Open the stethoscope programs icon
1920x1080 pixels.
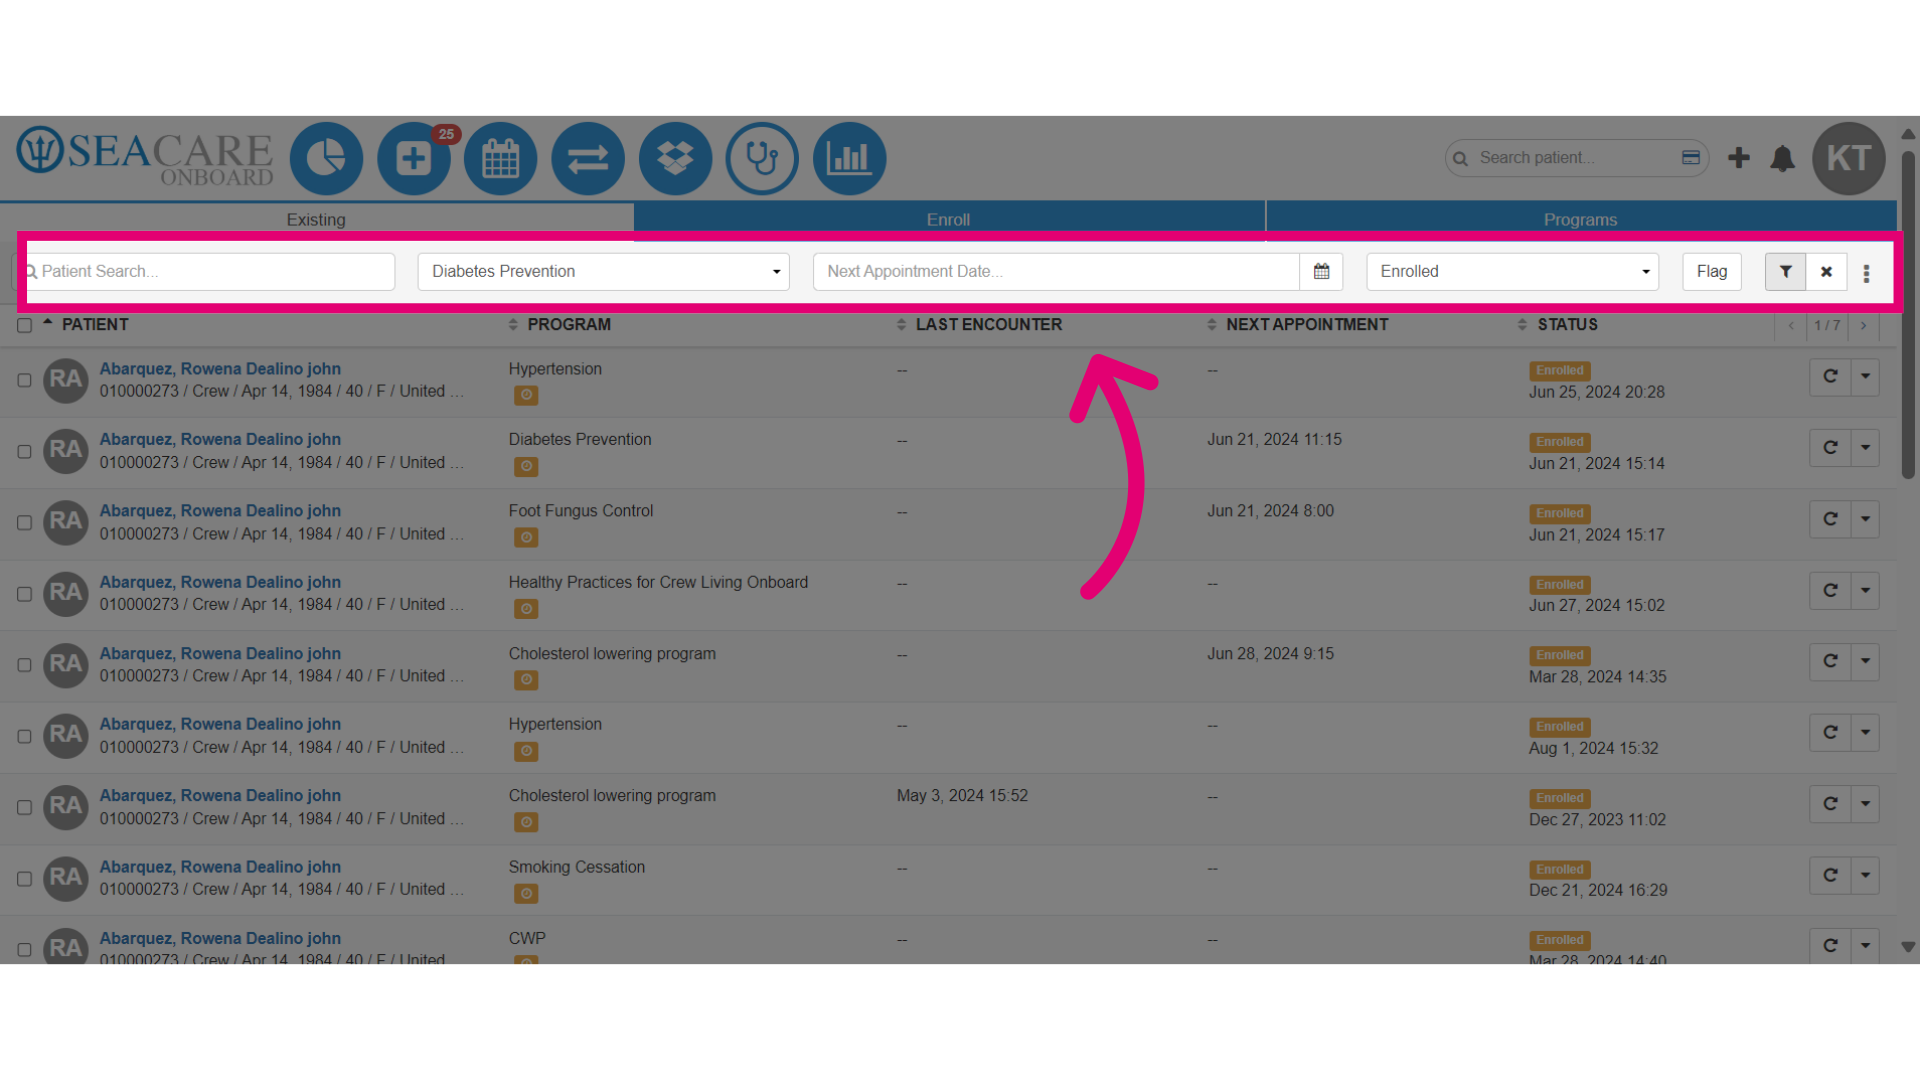[762, 158]
